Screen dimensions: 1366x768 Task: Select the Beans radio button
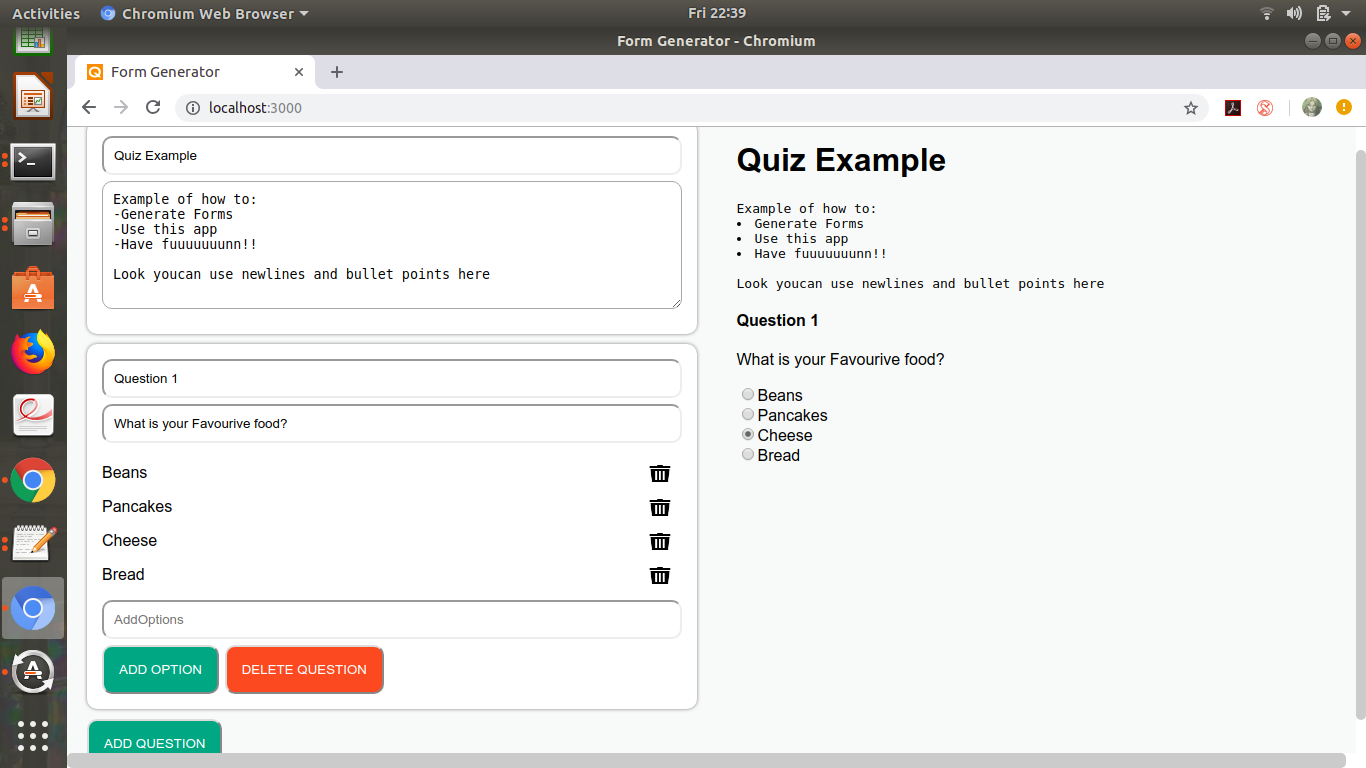(747, 394)
